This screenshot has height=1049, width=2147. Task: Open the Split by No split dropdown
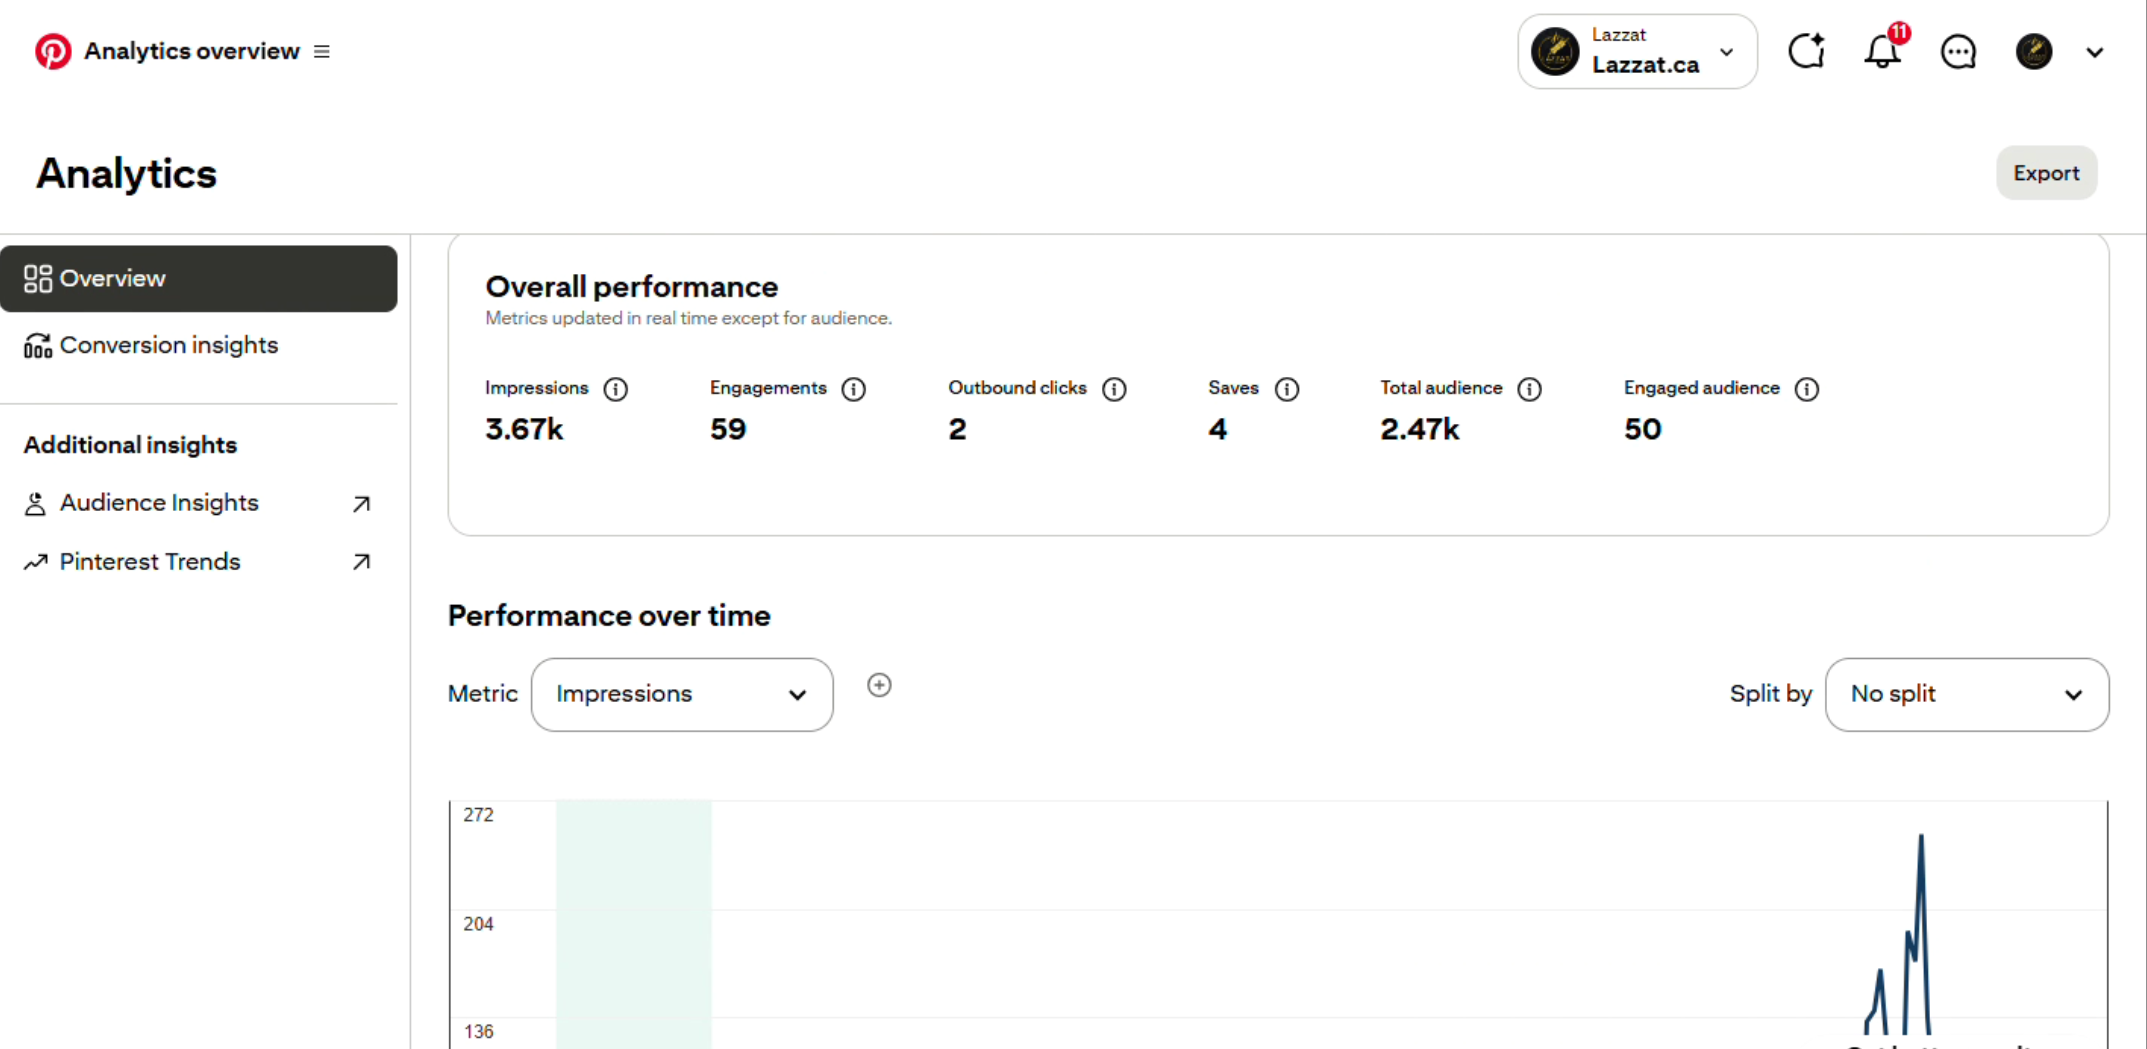click(x=1967, y=694)
